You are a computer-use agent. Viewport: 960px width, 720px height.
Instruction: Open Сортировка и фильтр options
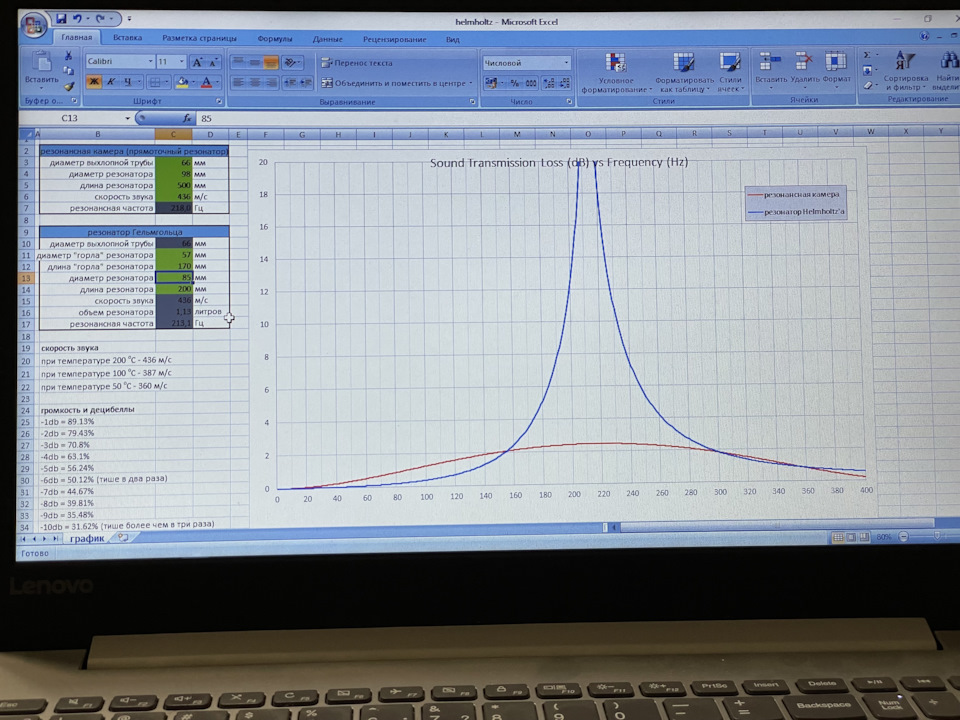[906, 72]
